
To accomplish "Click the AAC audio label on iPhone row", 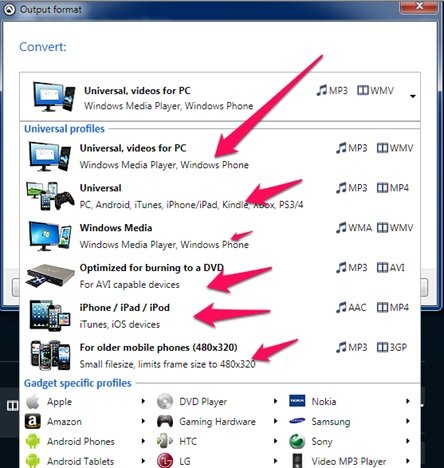I will tap(357, 307).
